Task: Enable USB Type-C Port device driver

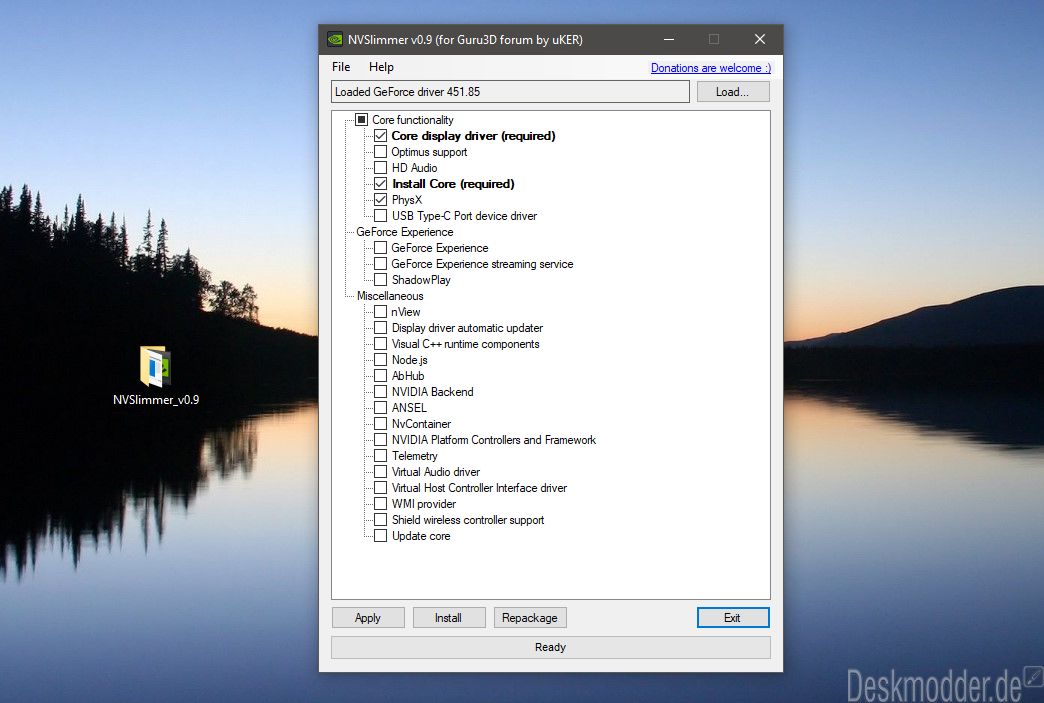Action: click(380, 216)
